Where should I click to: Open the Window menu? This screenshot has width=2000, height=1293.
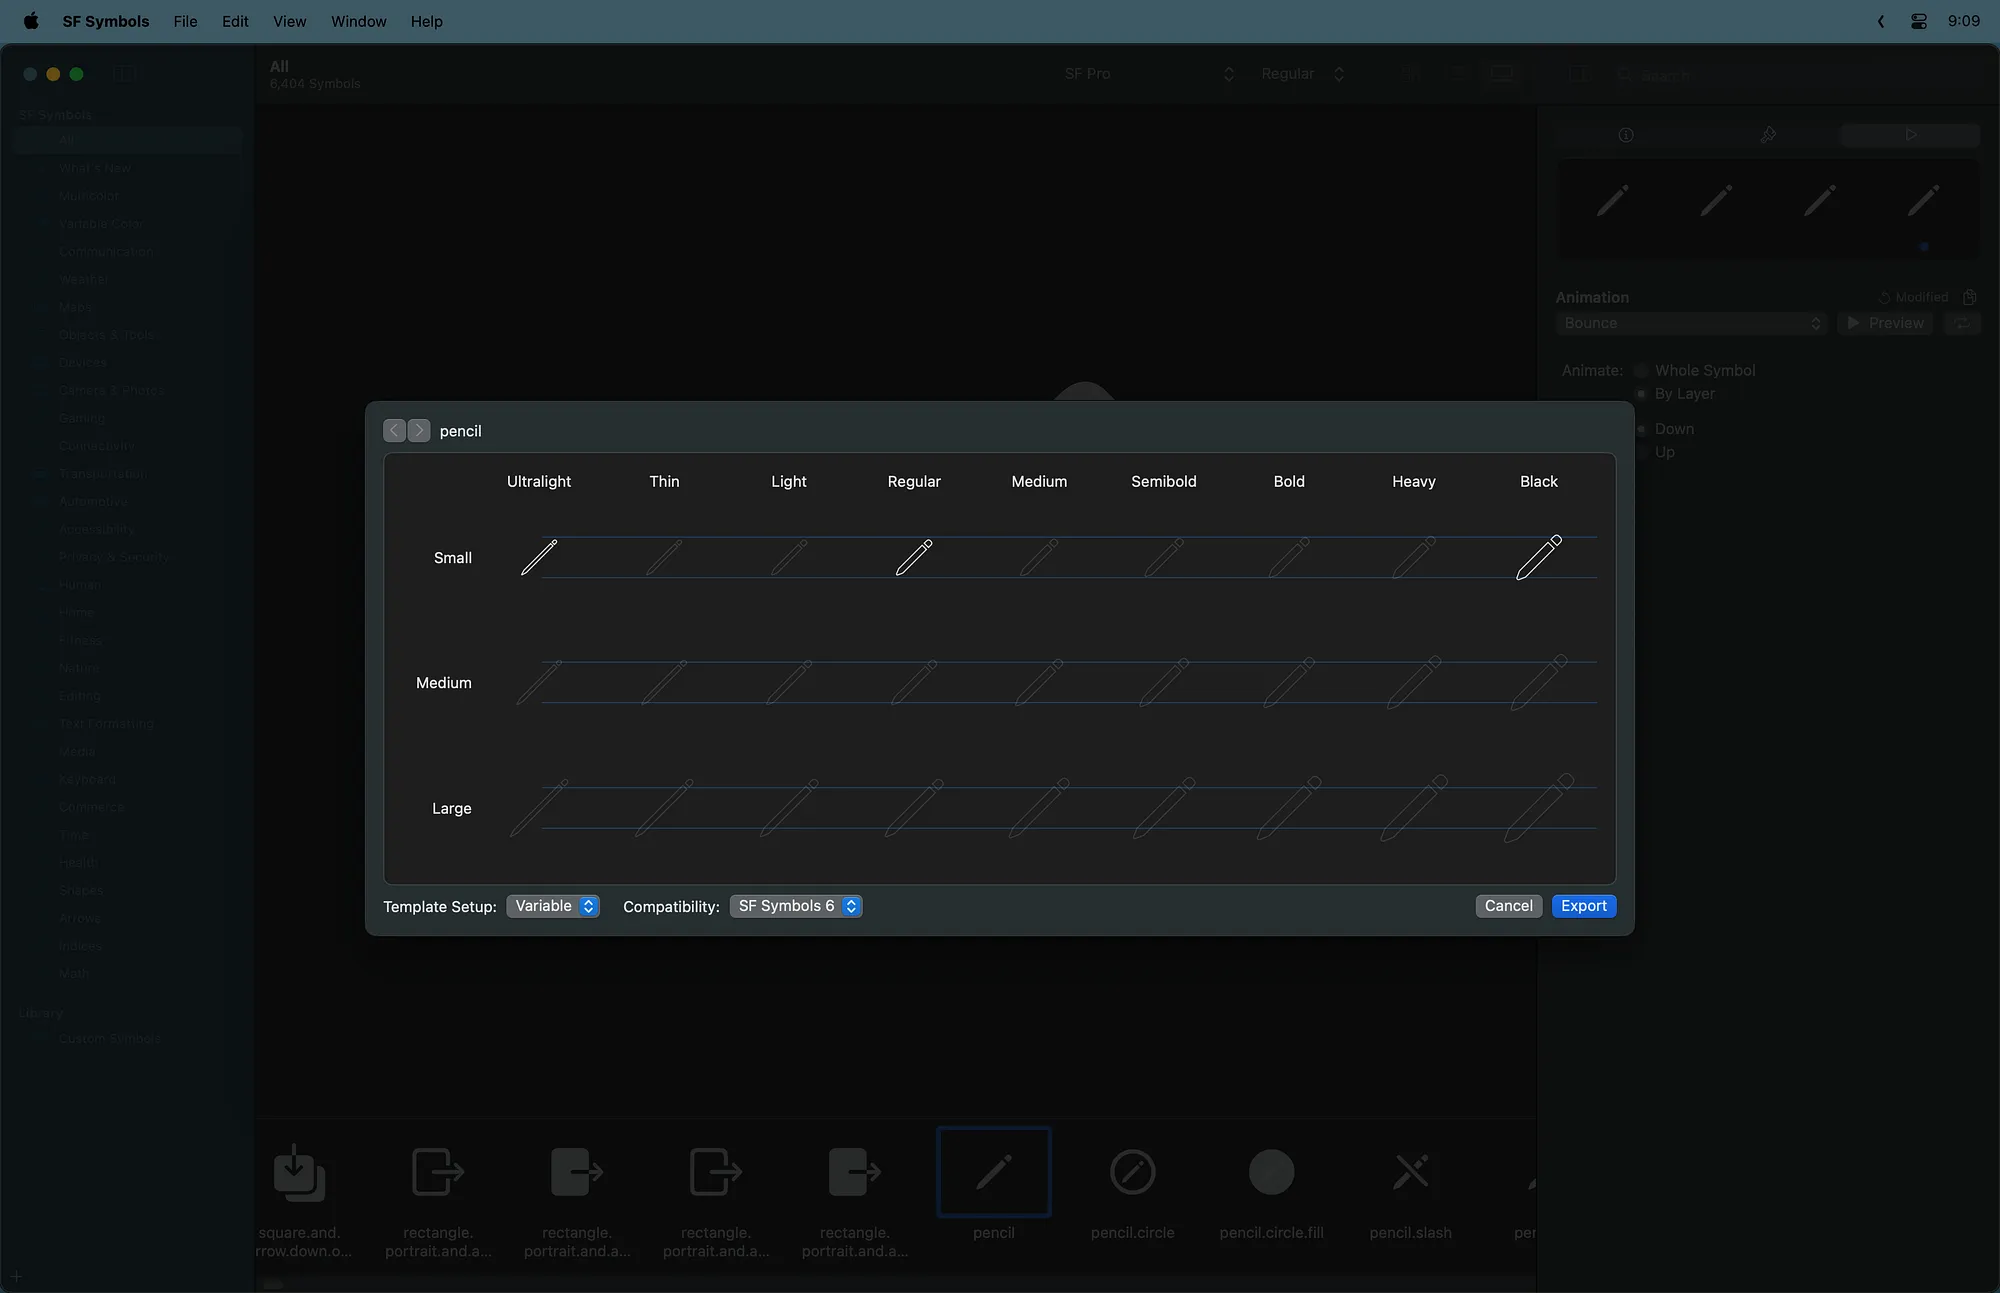click(x=359, y=21)
